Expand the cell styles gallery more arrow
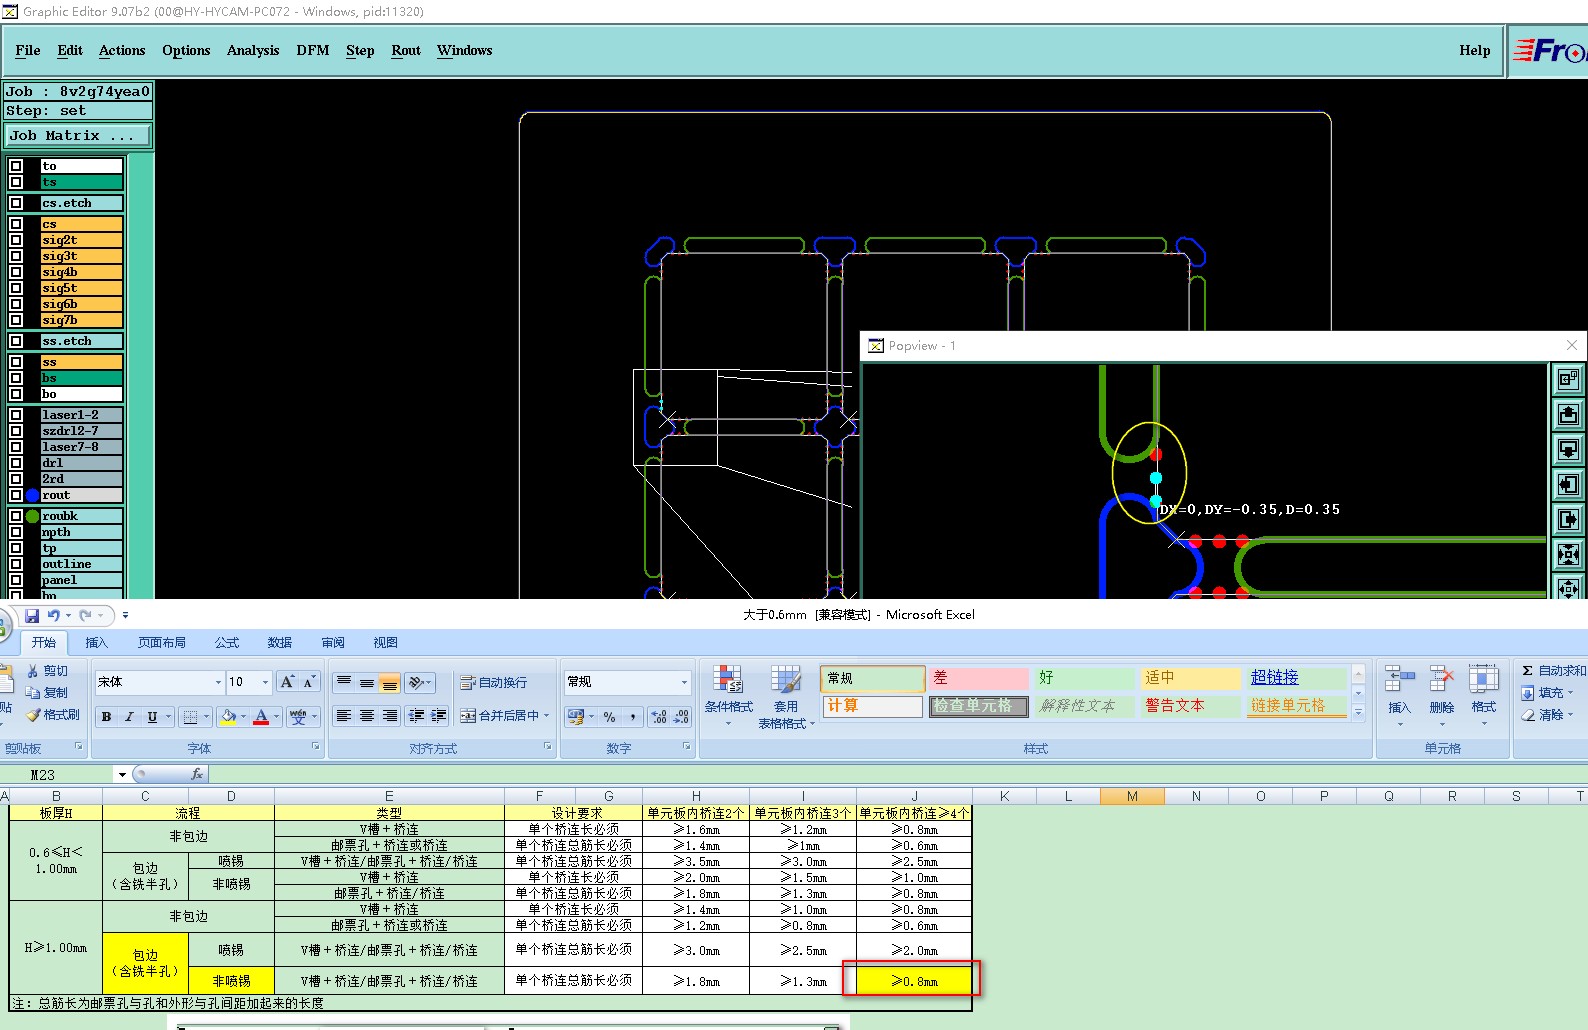Image resolution: width=1588 pixels, height=1030 pixels. click(1358, 712)
